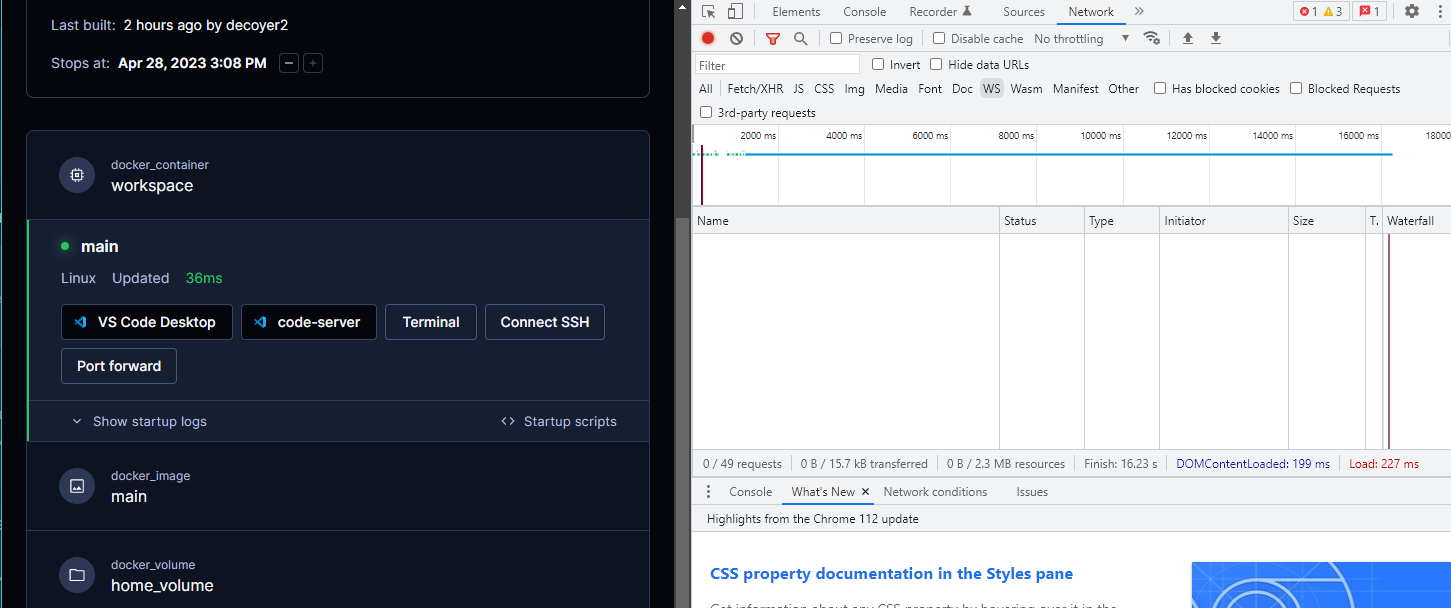Switch to the Elements tab
Image resolution: width=1451 pixels, height=608 pixels.
pos(796,12)
